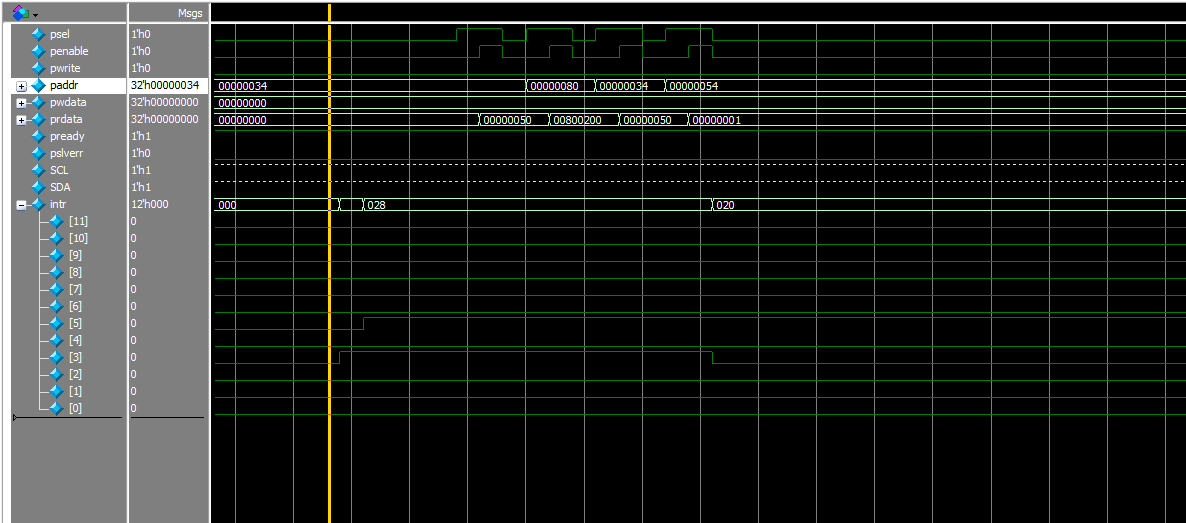Click the paddr signal diamond icon

tap(39, 86)
